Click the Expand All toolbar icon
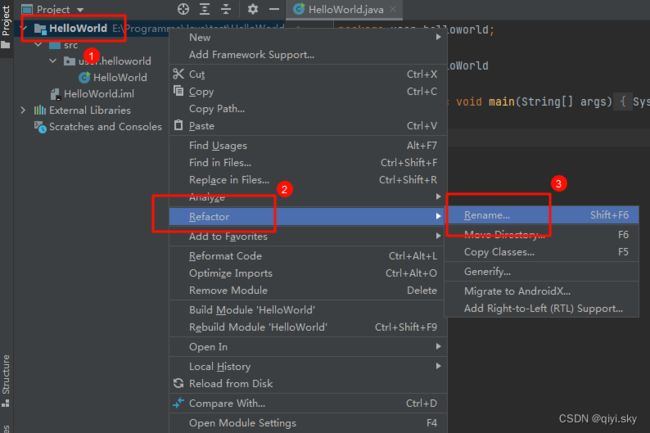 (x=204, y=9)
